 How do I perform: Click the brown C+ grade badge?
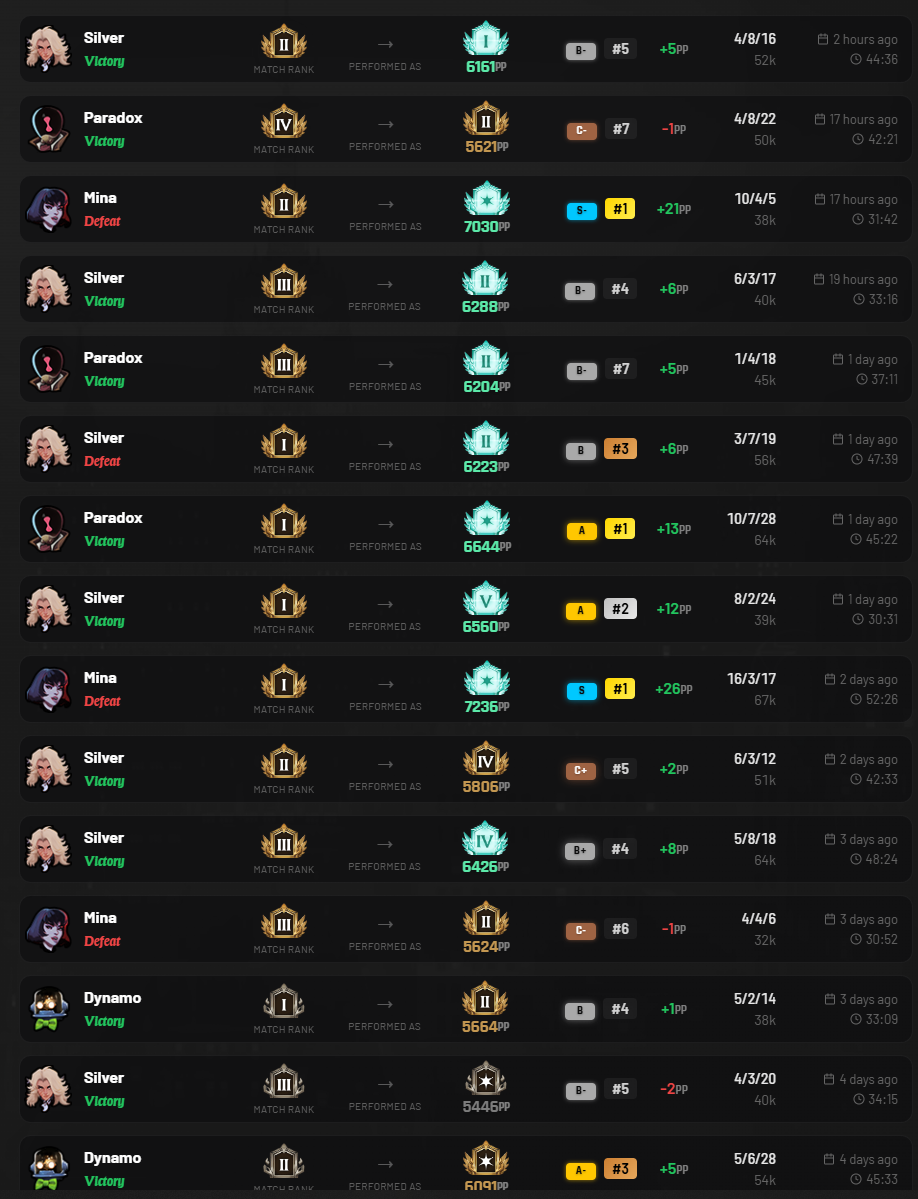pos(581,771)
